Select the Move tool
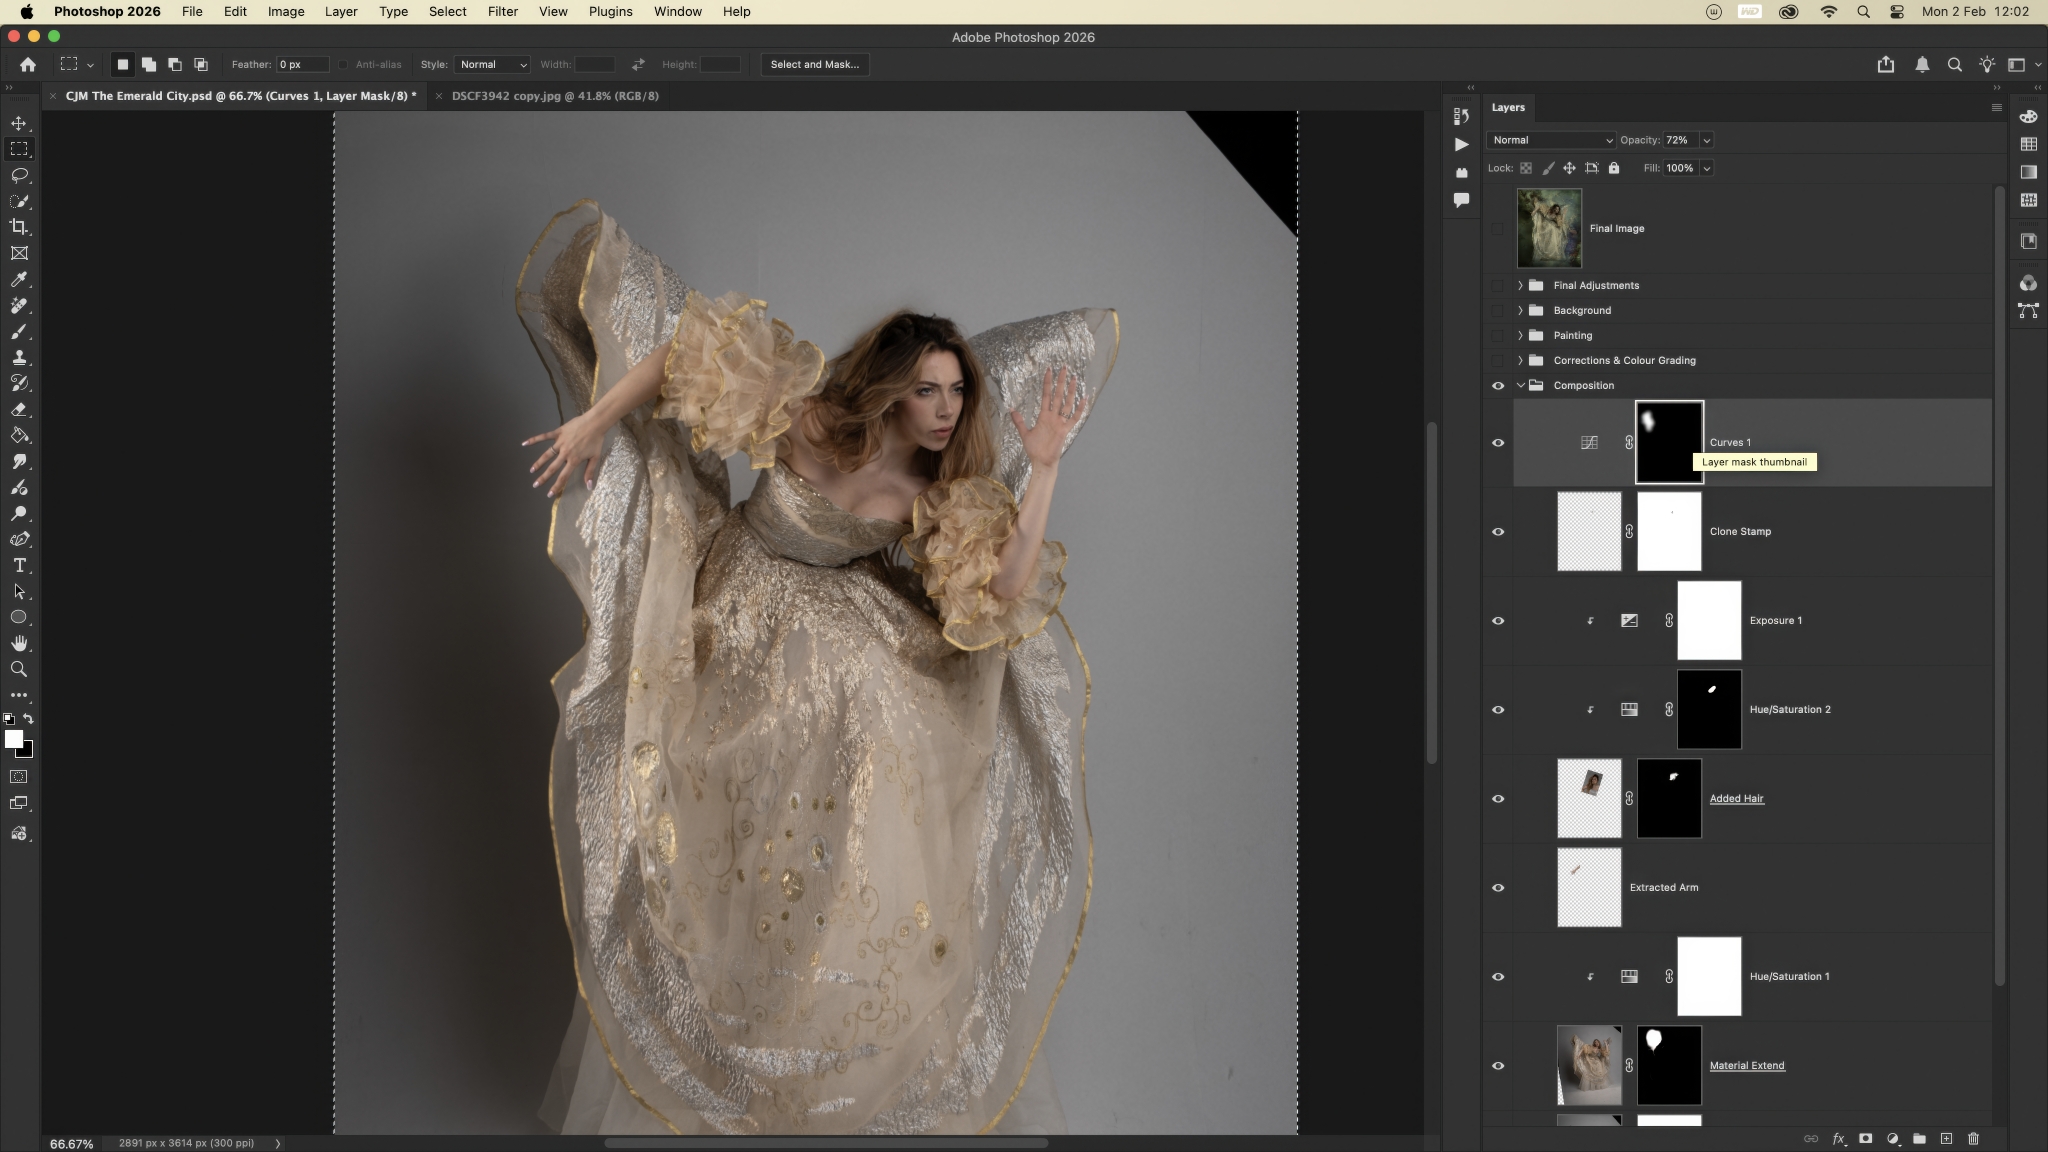The width and height of the screenshot is (2048, 1152). 19,123
